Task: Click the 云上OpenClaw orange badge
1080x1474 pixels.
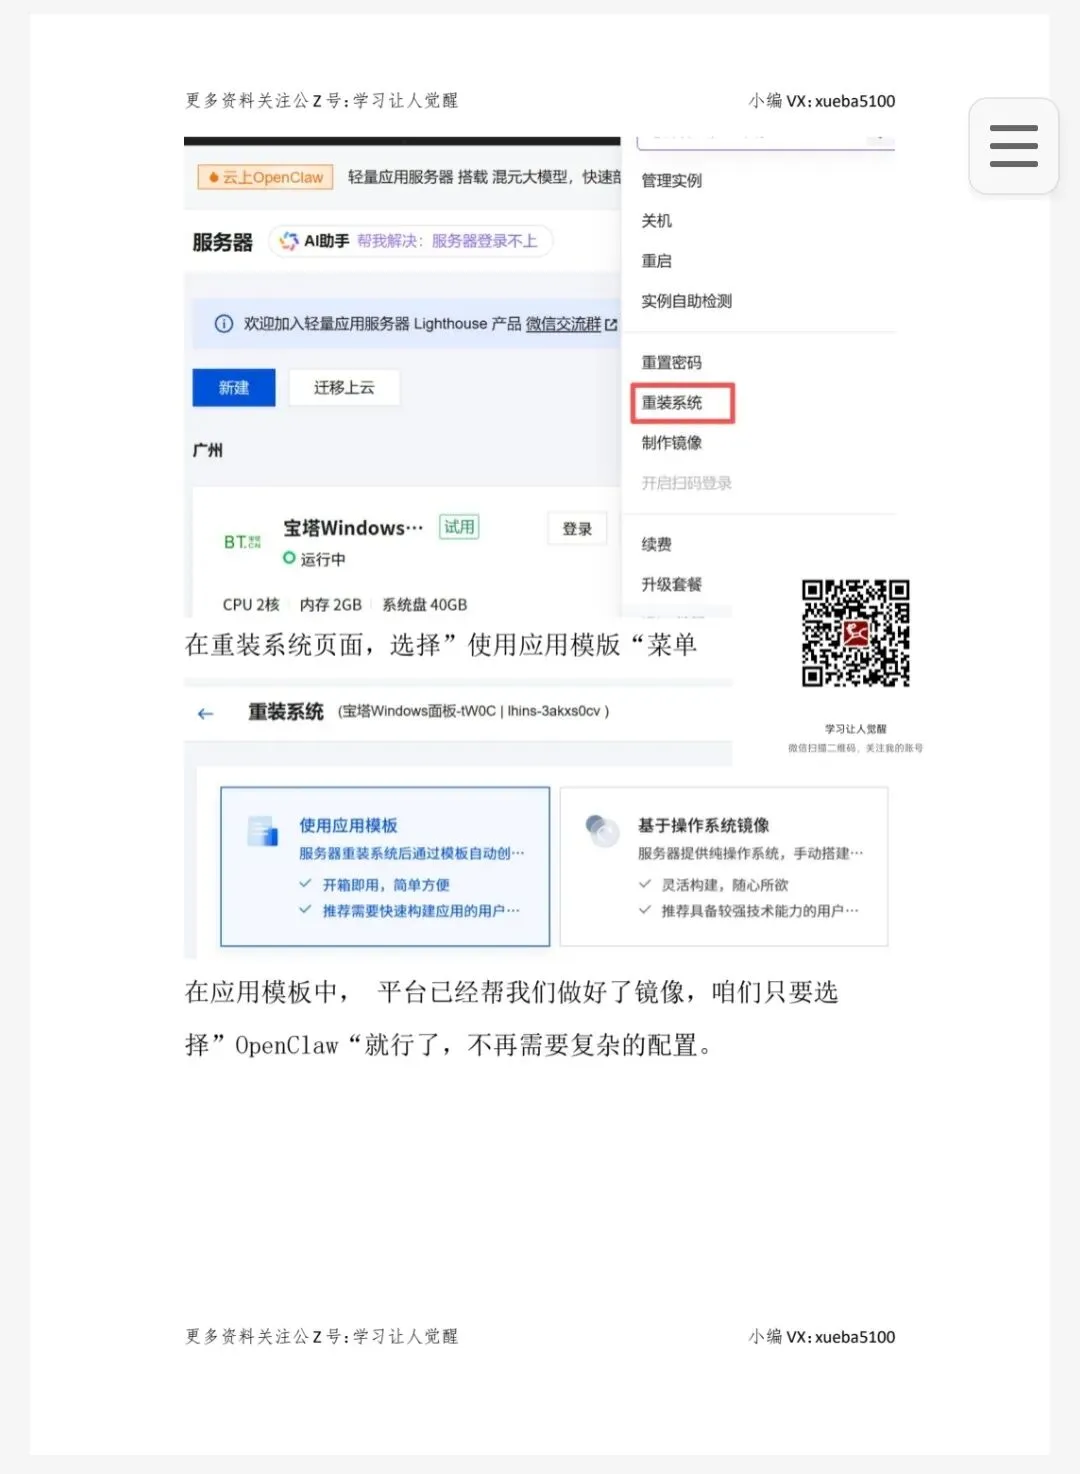Action: click(x=265, y=178)
